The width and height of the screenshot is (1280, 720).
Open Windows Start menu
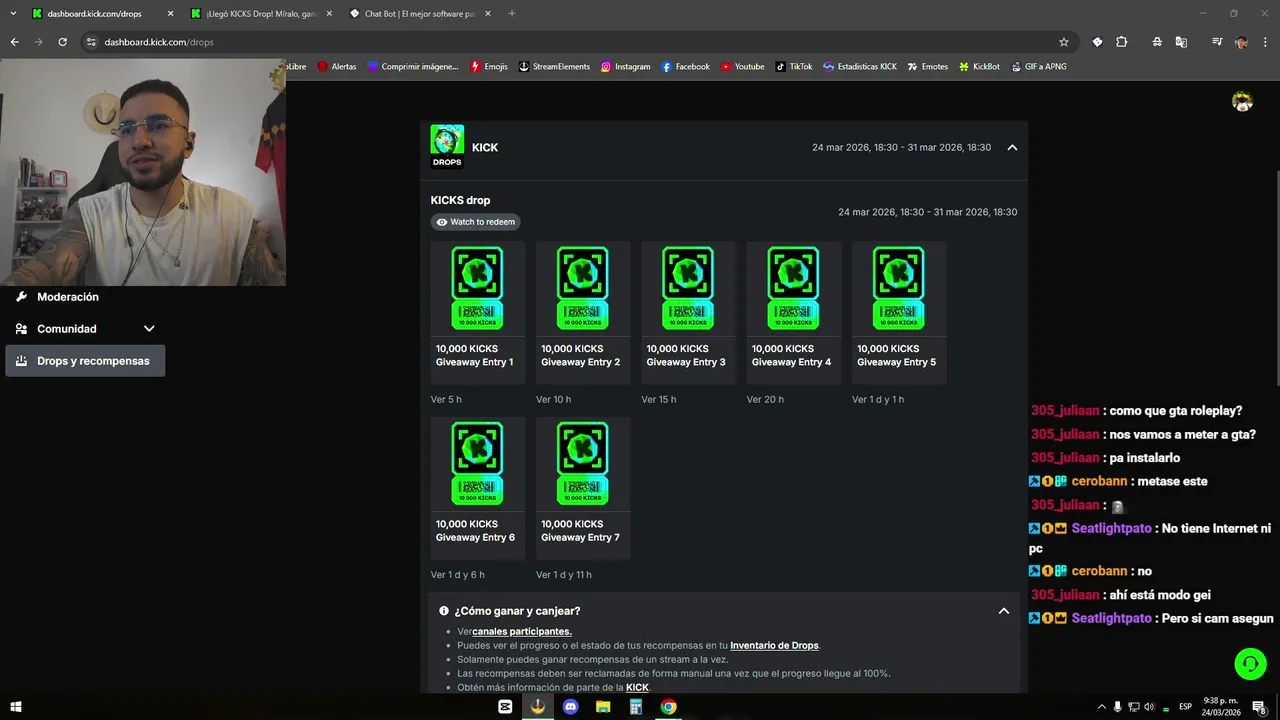(x=15, y=707)
